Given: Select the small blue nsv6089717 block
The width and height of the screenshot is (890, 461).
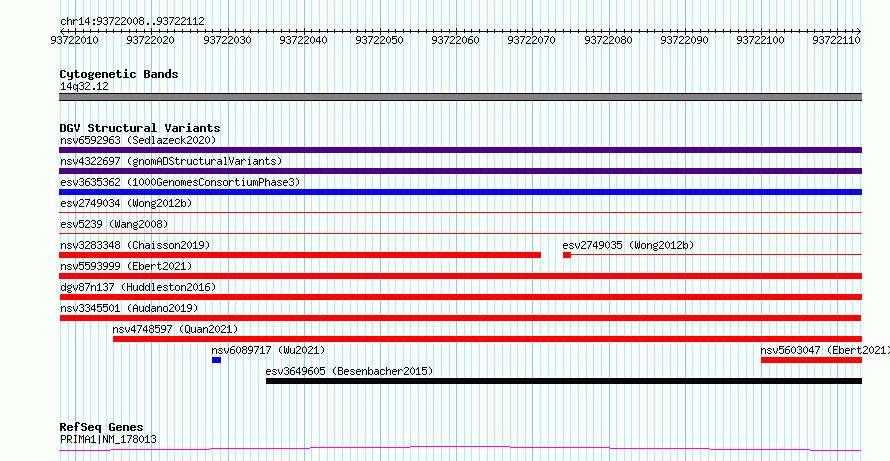Looking at the screenshot, I should (x=216, y=360).
